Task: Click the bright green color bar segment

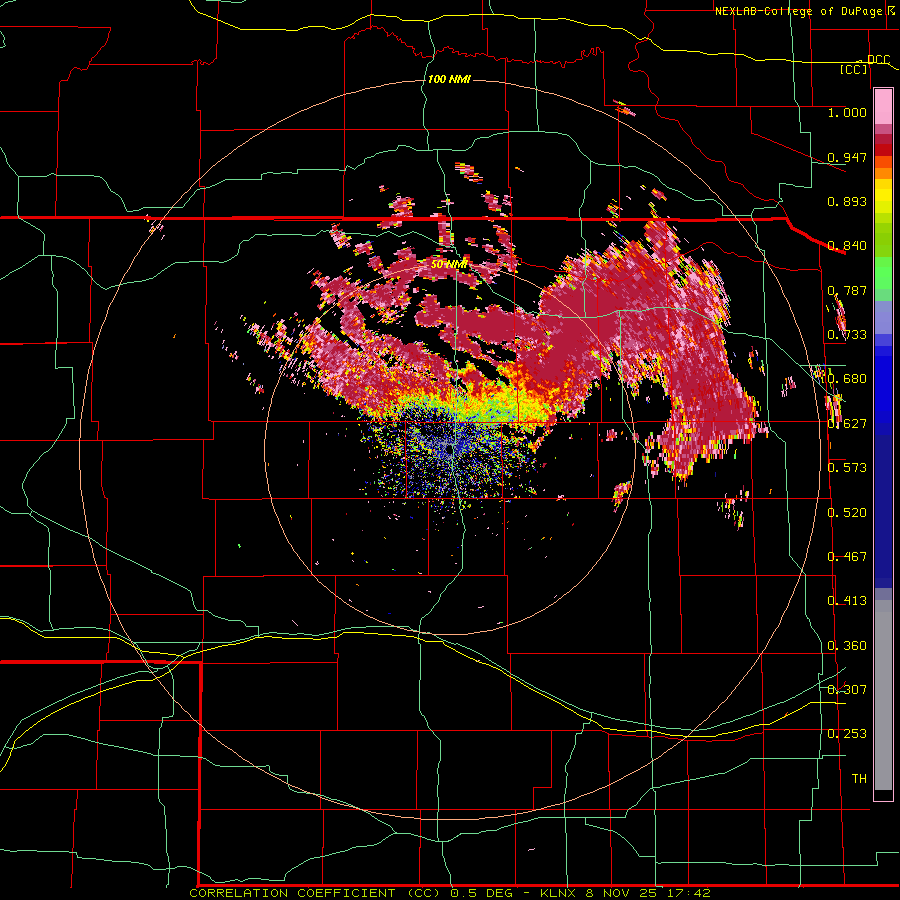Action: (883, 273)
